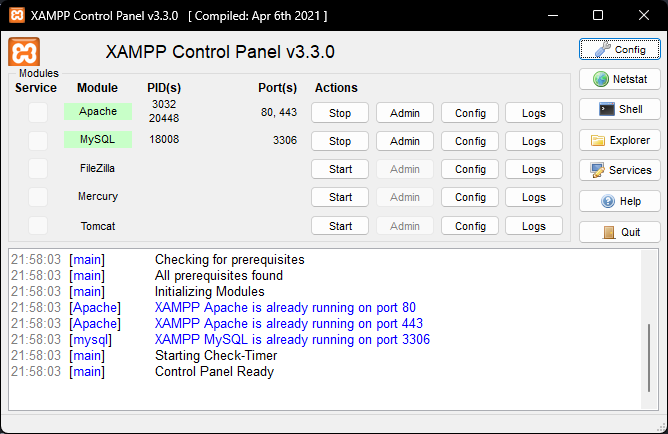View Tomcat Logs
Screen dimensions: 668x434
coord(534,226)
